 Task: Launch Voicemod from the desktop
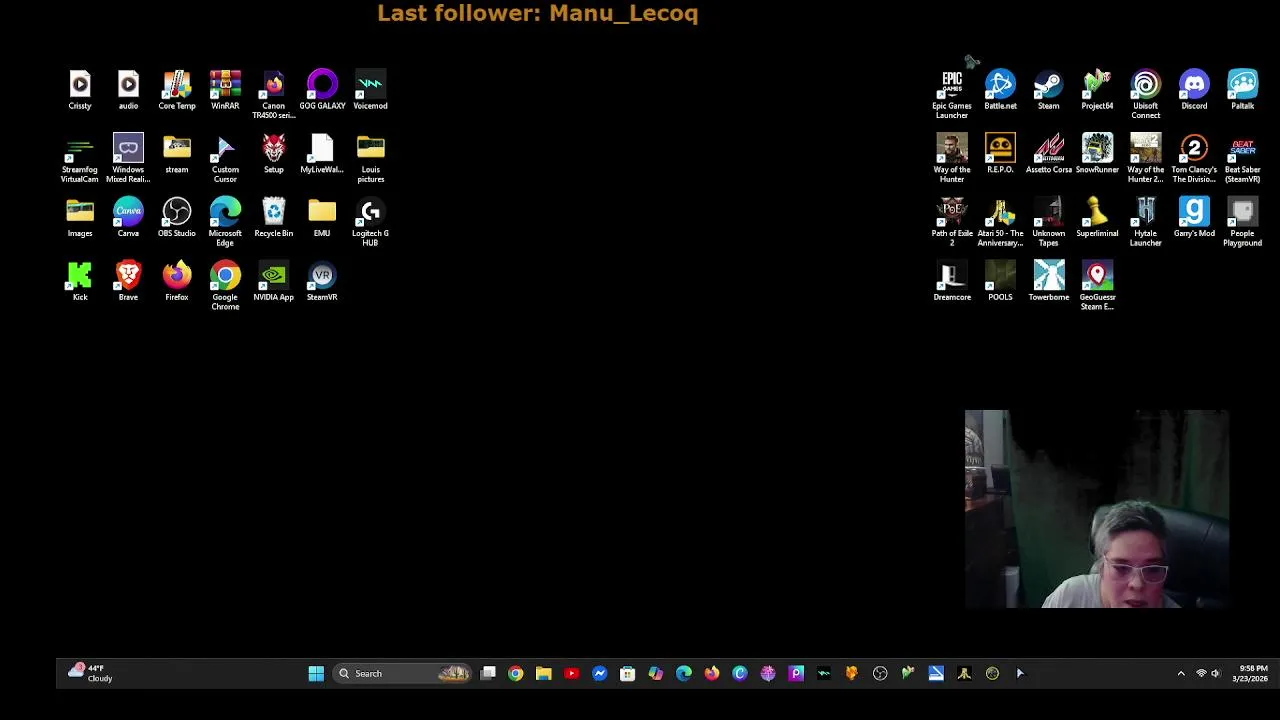(370, 90)
